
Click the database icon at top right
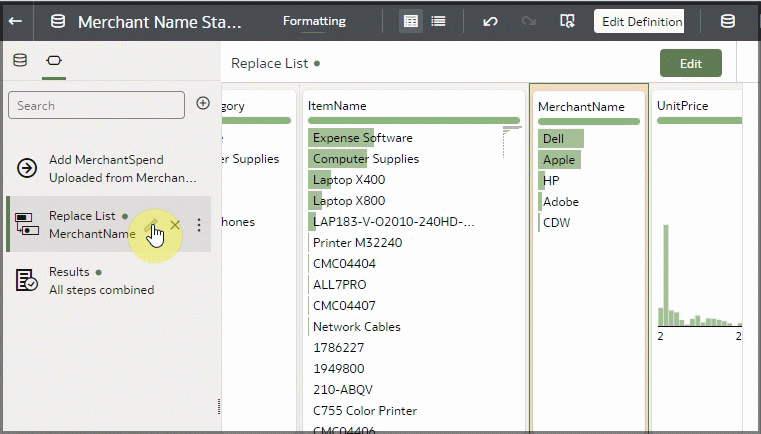pyautogui.click(x=728, y=21)
